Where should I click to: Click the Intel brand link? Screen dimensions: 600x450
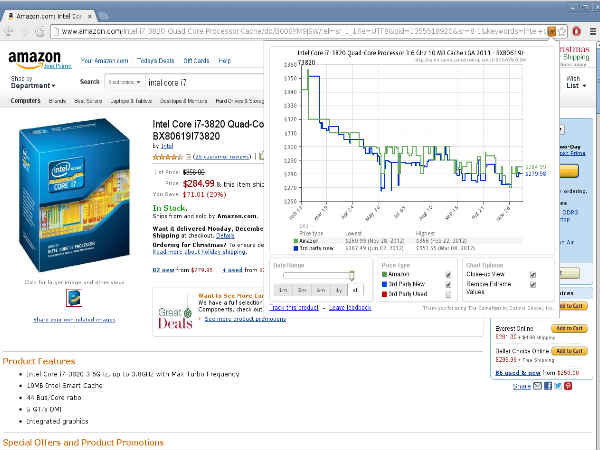167,146
